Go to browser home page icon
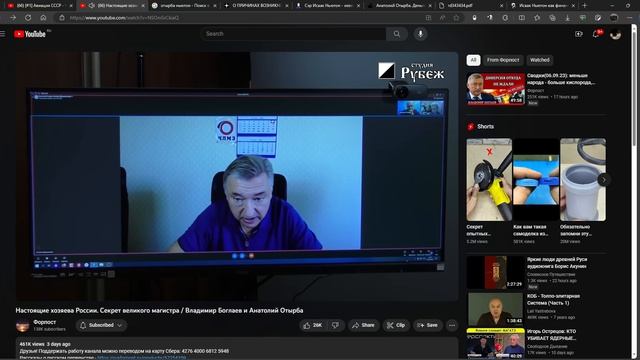Screen dimensions: 640x360 tap(43, 18)
